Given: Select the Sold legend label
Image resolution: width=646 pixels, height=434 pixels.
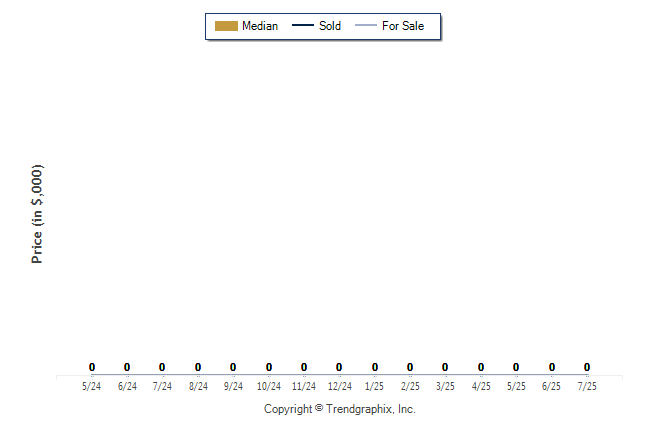Looking at the screenshot, I should click(x=330, y=26).
